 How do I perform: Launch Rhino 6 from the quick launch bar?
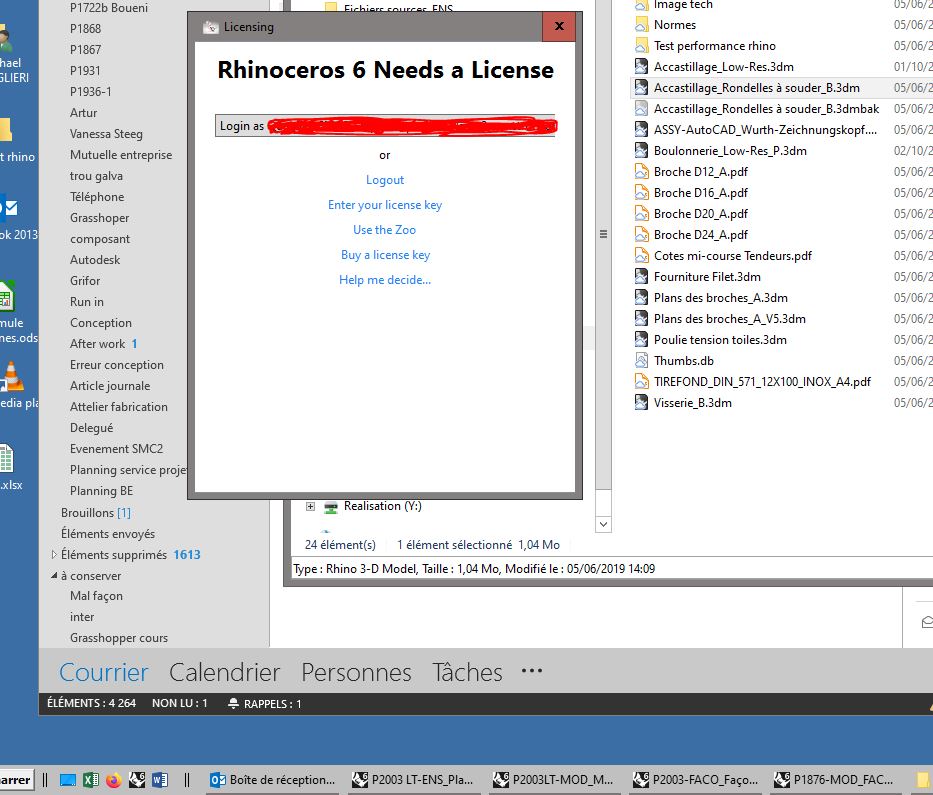137,780
